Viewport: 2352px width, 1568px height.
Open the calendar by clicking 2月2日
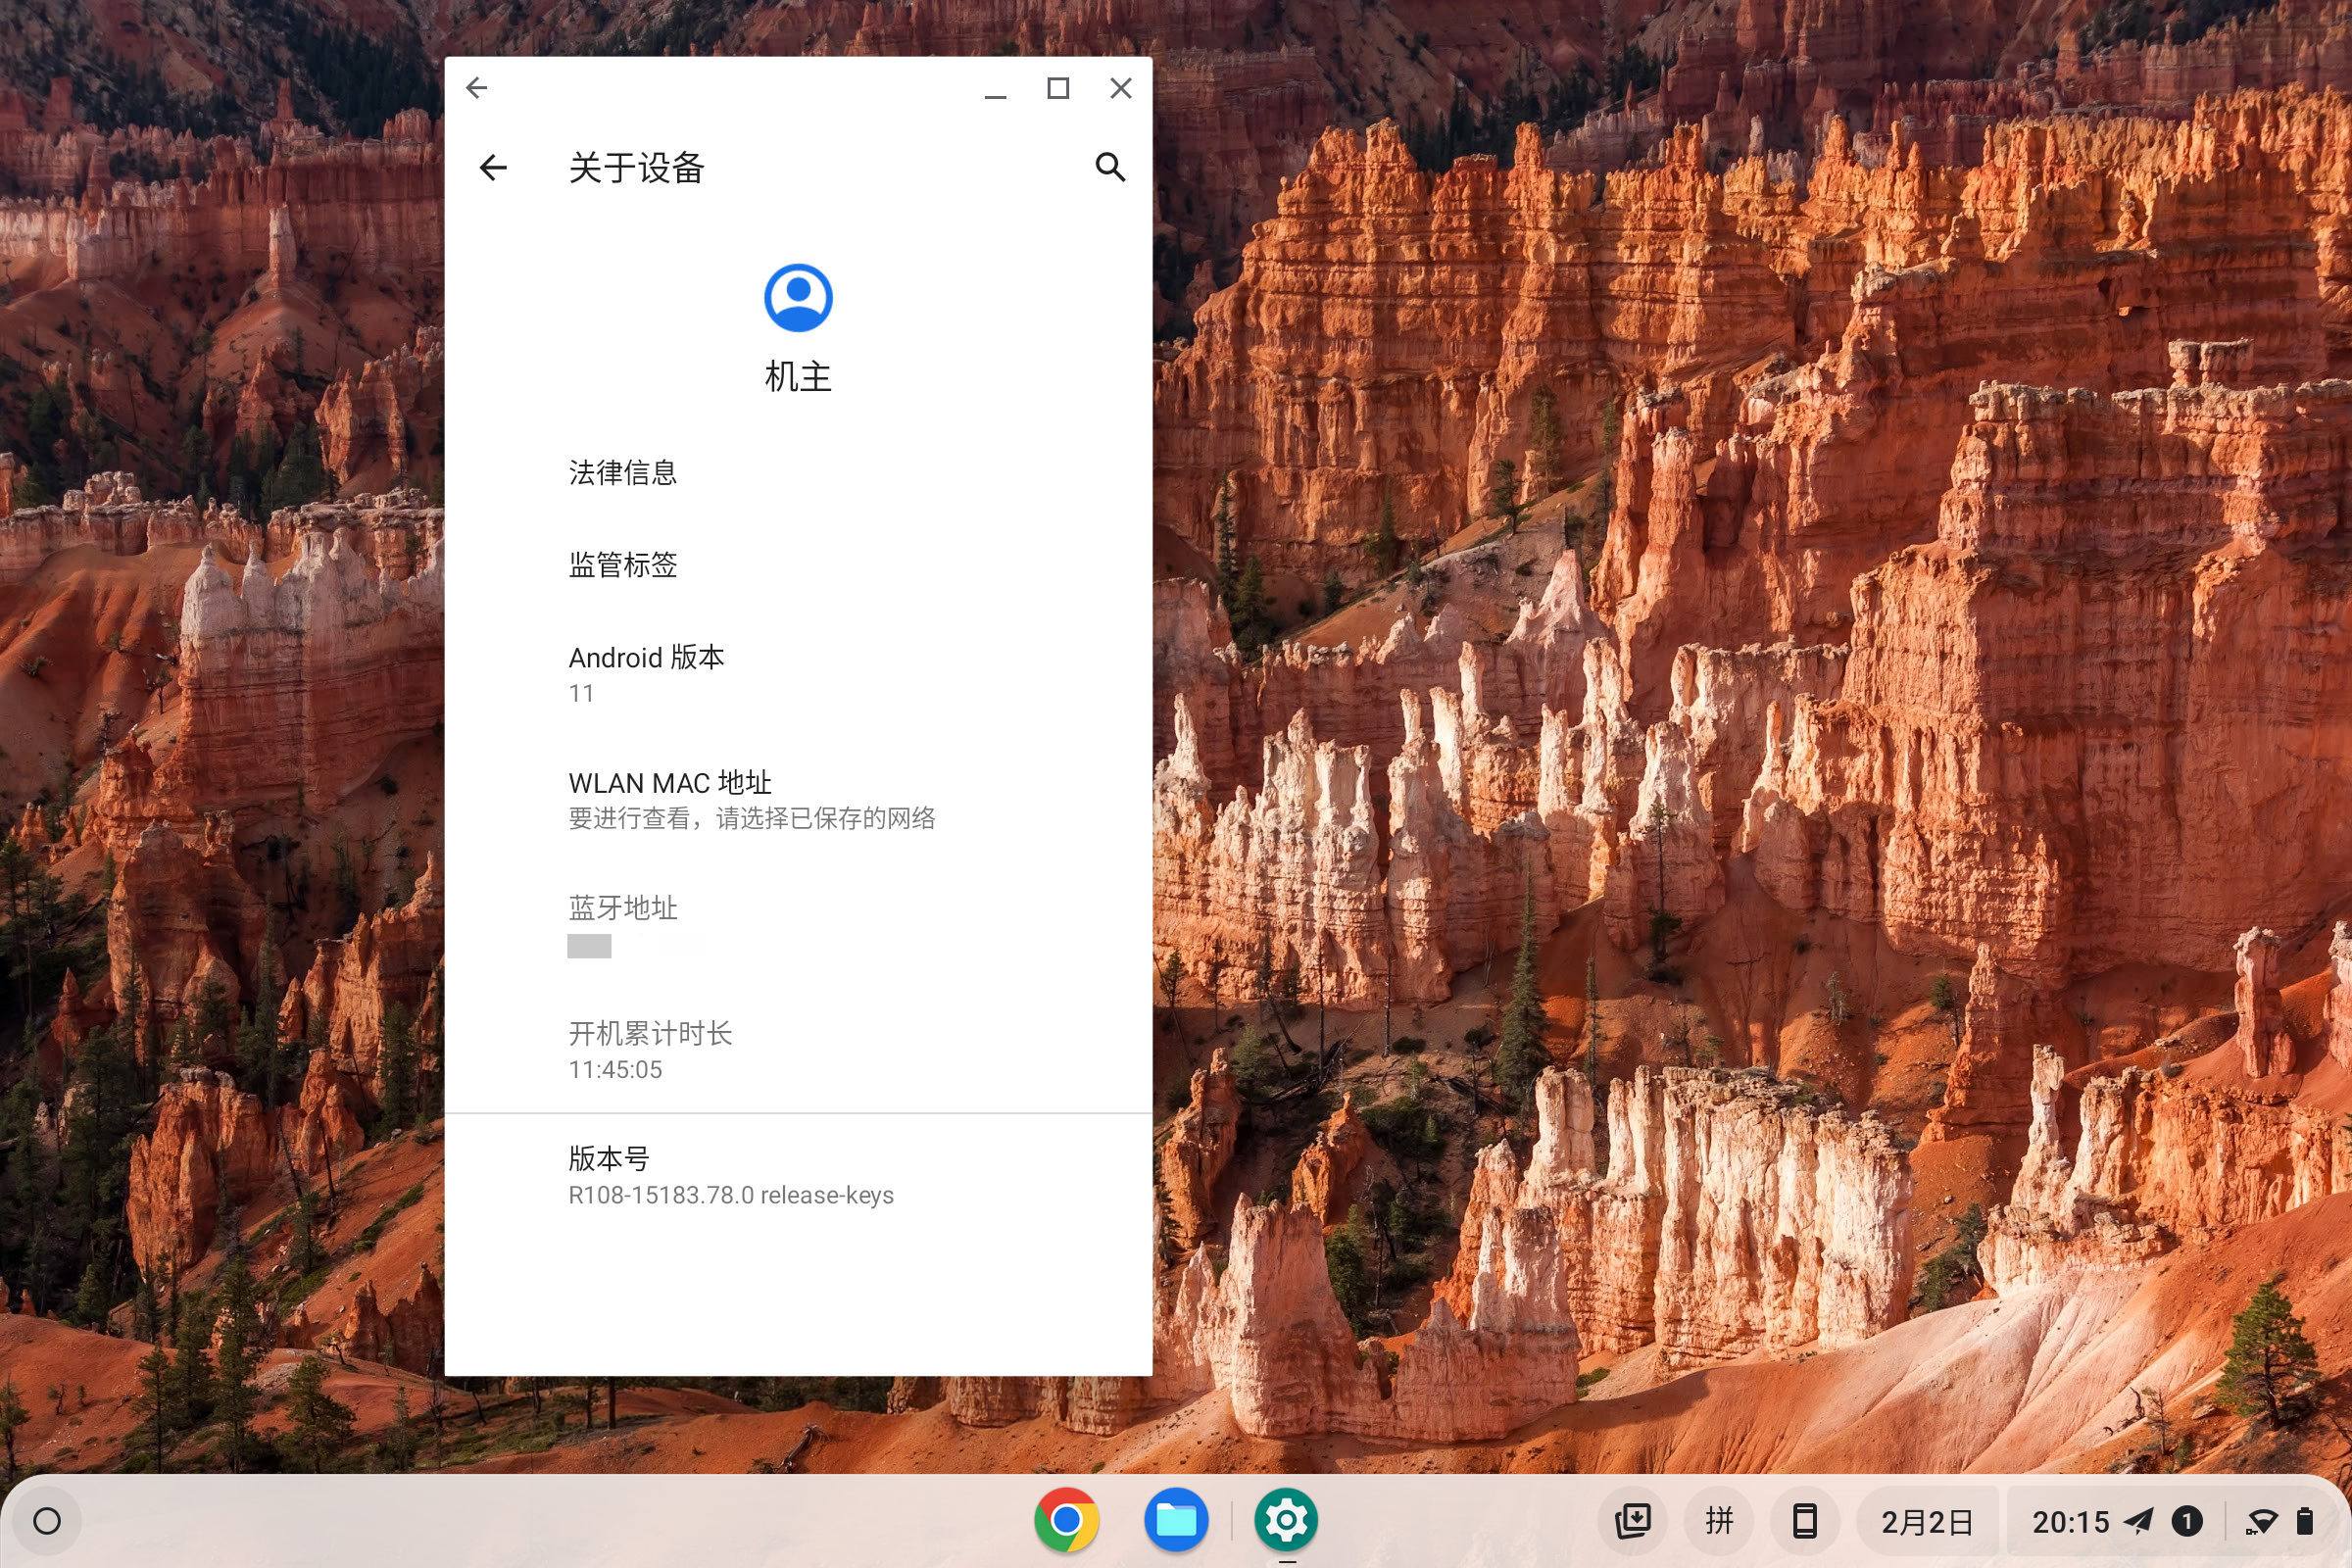tap(1929, 1521)
